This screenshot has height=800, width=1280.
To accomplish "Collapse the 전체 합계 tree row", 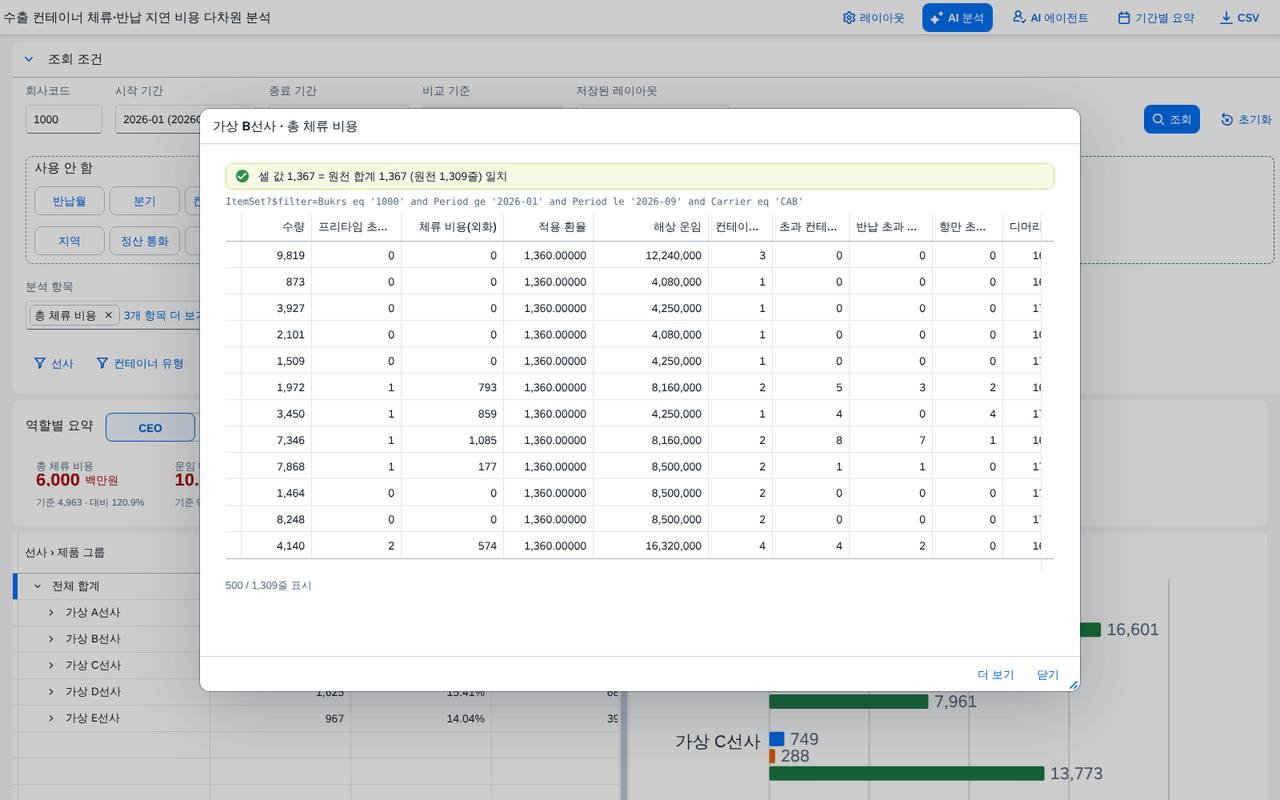I will point(38,586).
